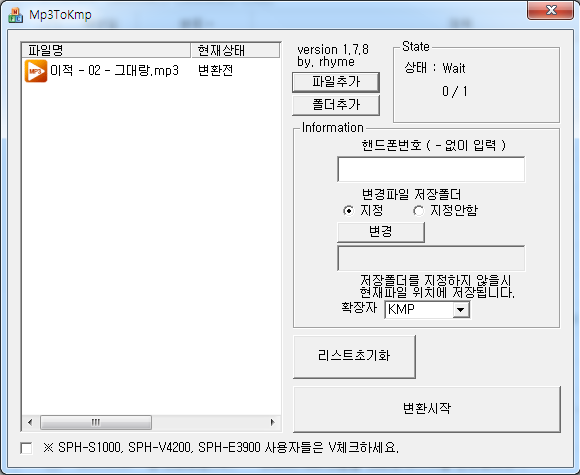The height and width of the screenshot is (475, 580).
Task: Sort by the 현재상태 column header
Action: click(x=235, y=50)
